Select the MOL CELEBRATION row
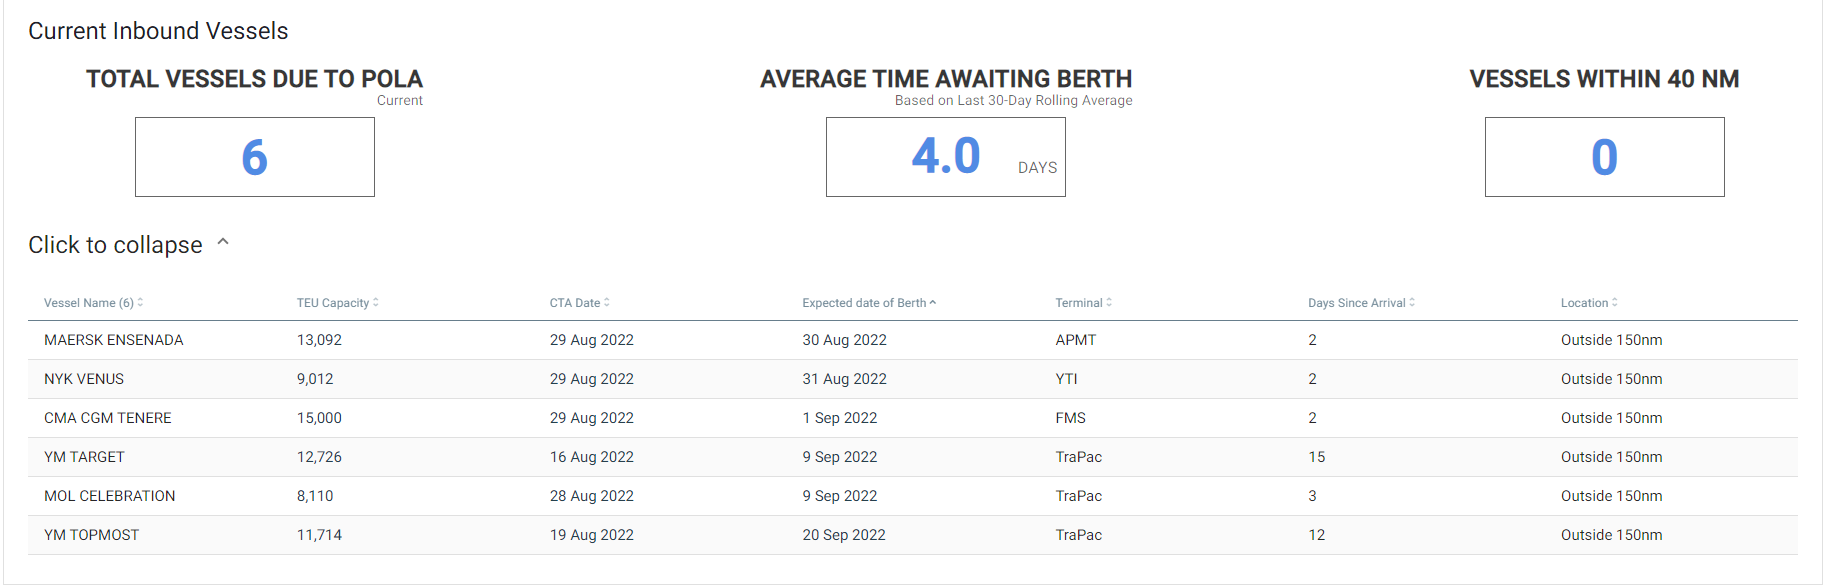 (913, 496)
